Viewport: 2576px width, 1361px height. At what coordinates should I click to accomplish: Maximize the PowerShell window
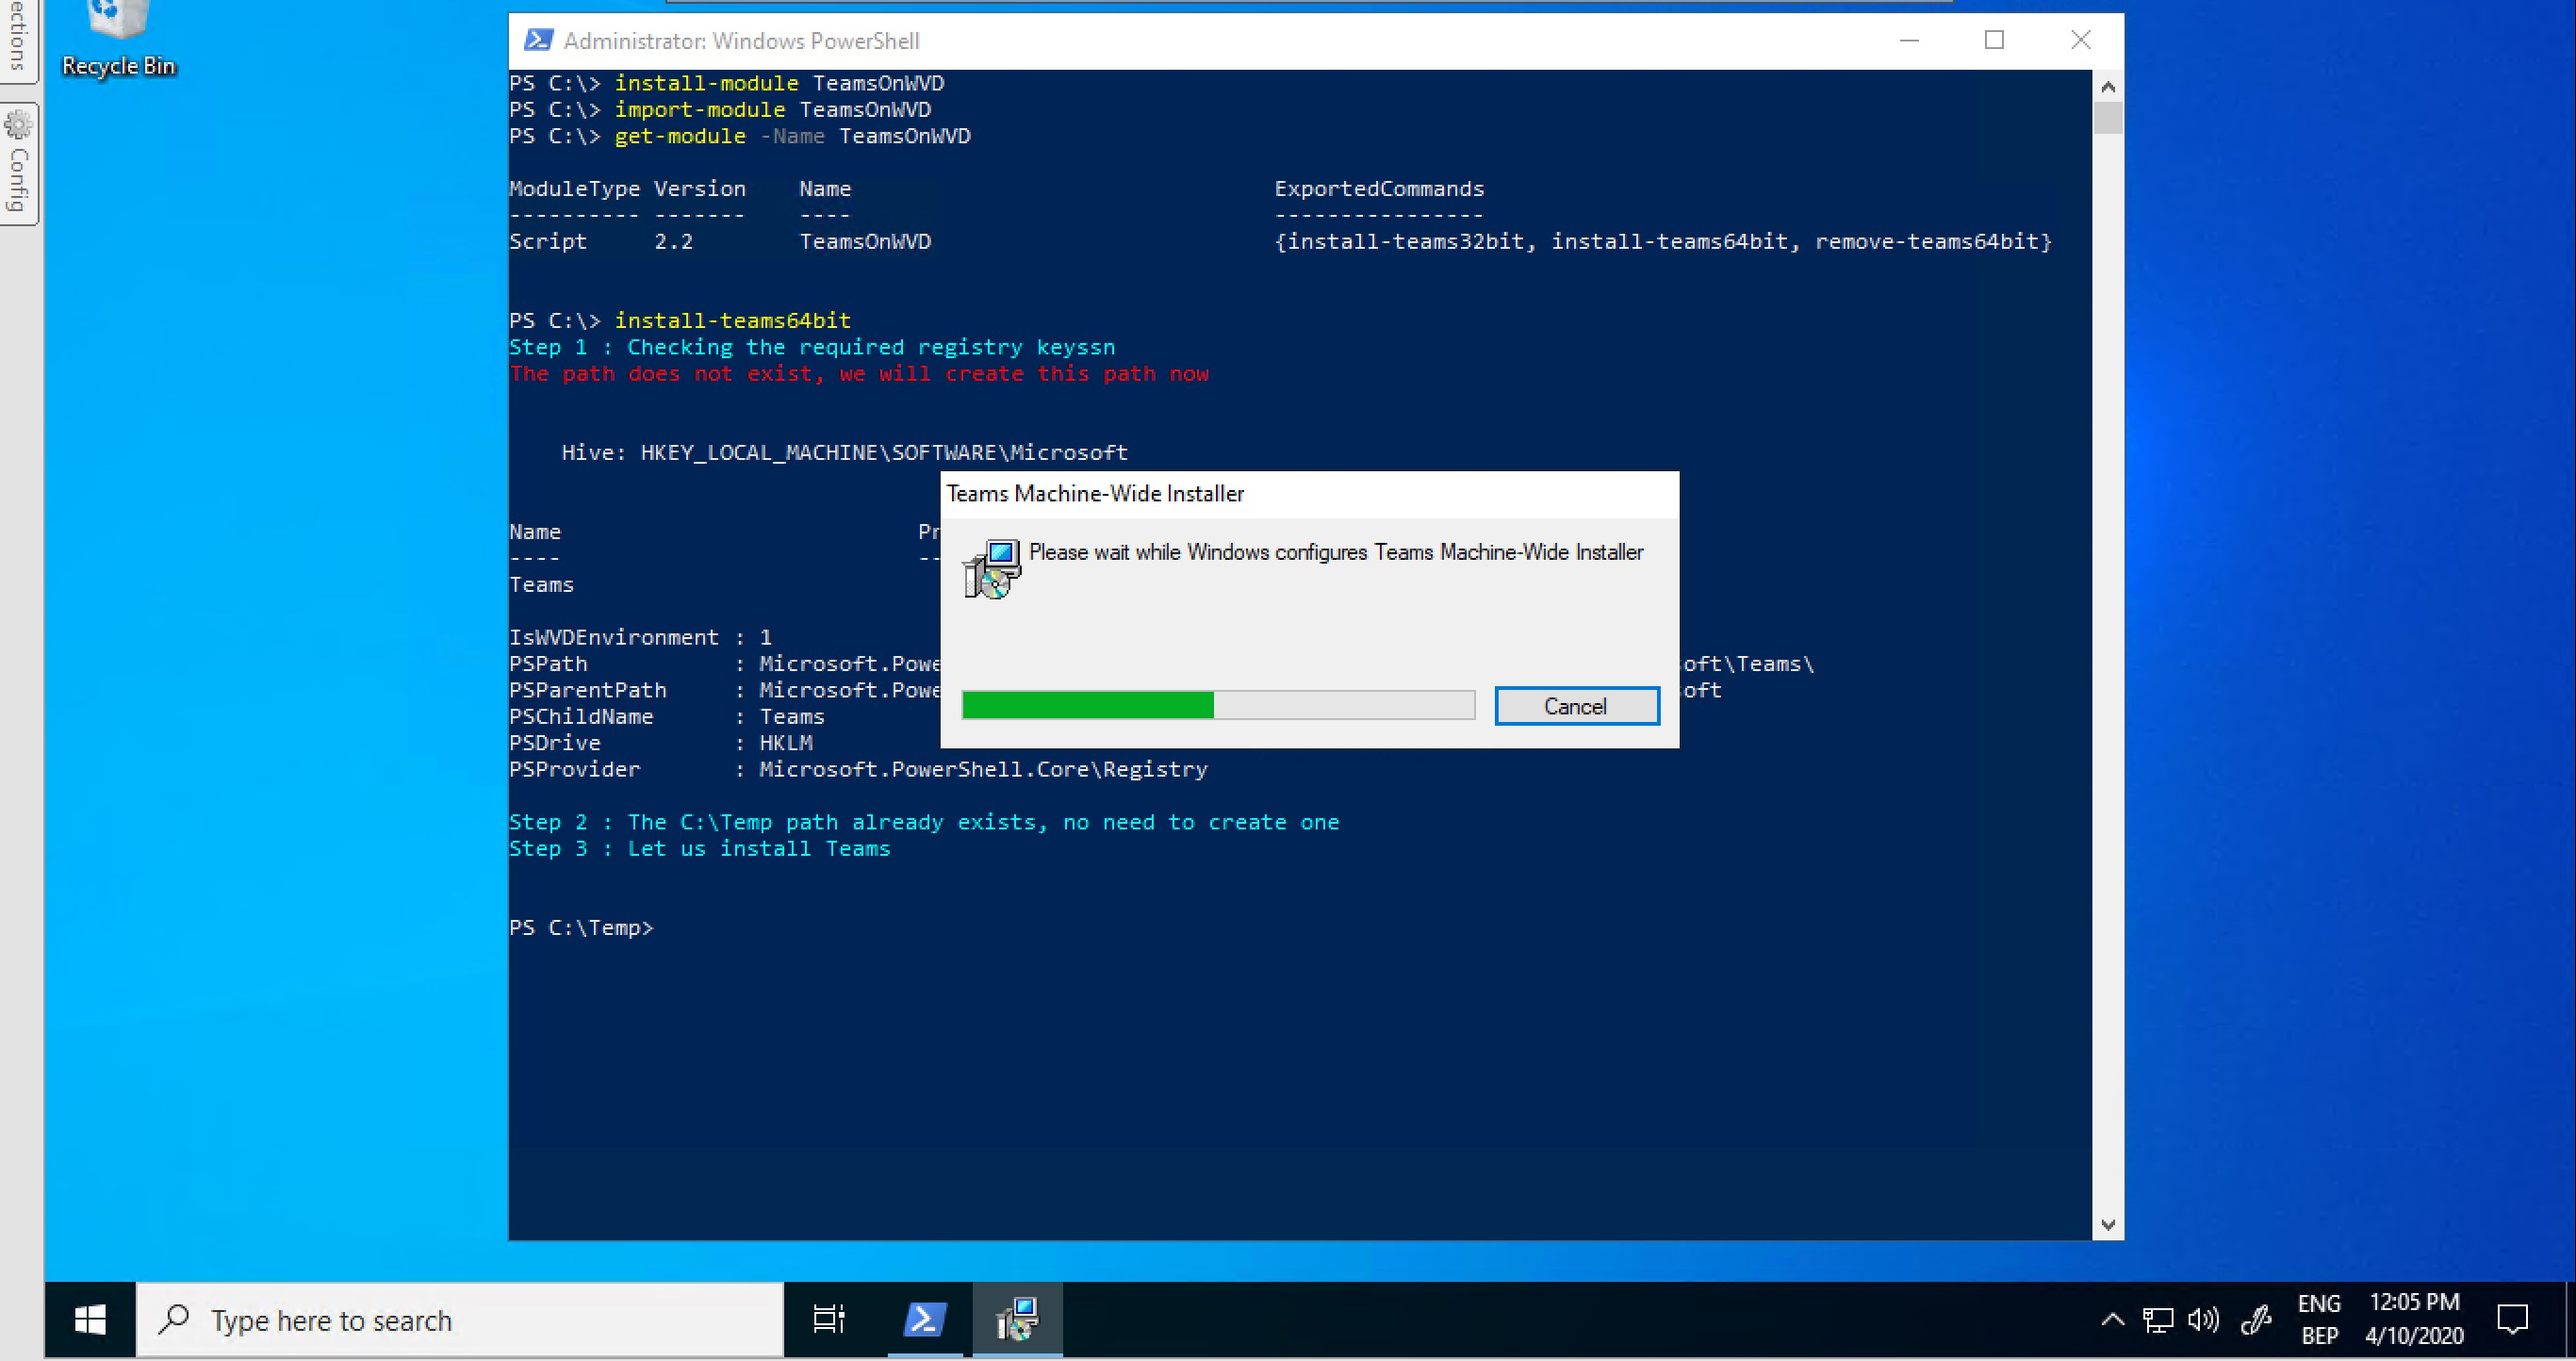(1994, 40)
